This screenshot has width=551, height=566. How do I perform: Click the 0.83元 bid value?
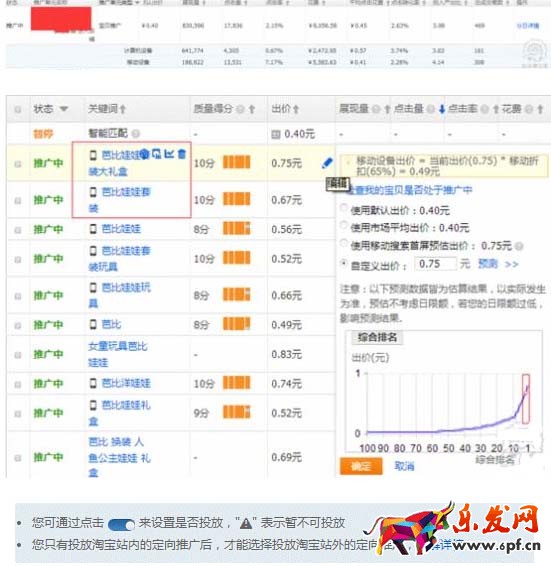286,354
